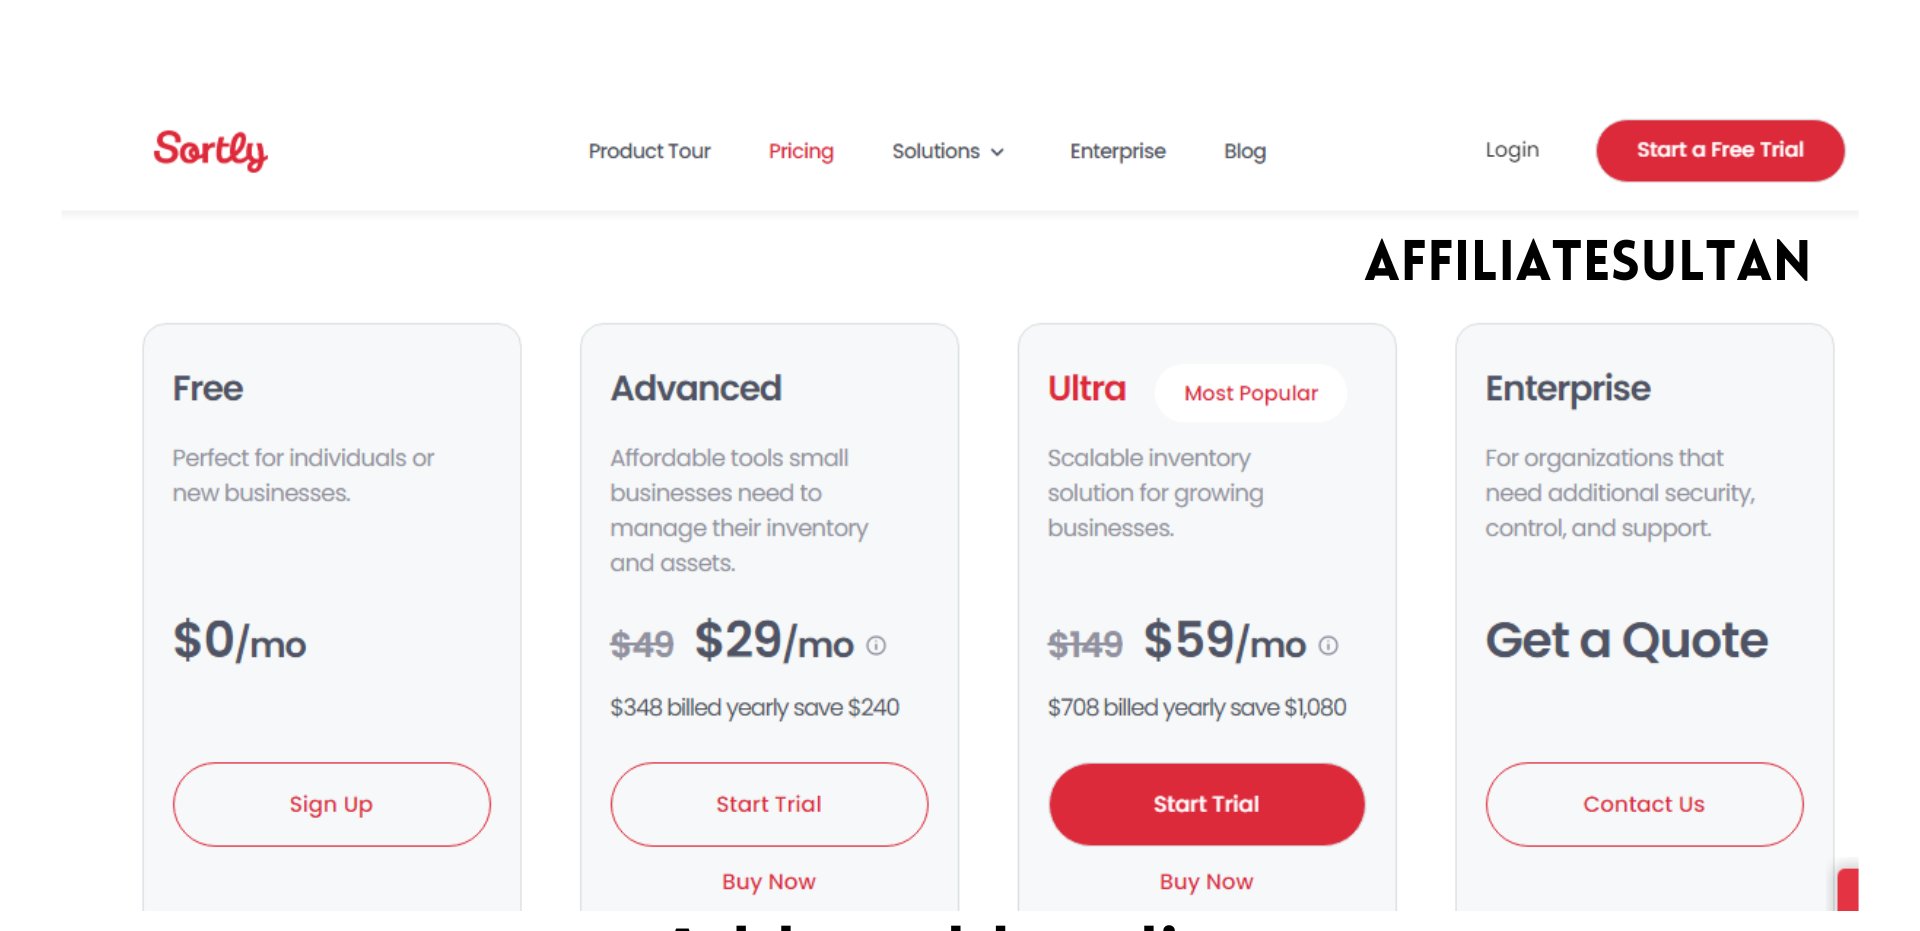This screenshot has width=1920, height=931.
Task: Click Contact Us on Enterprise plan
Action: [x=1644, y=804]
